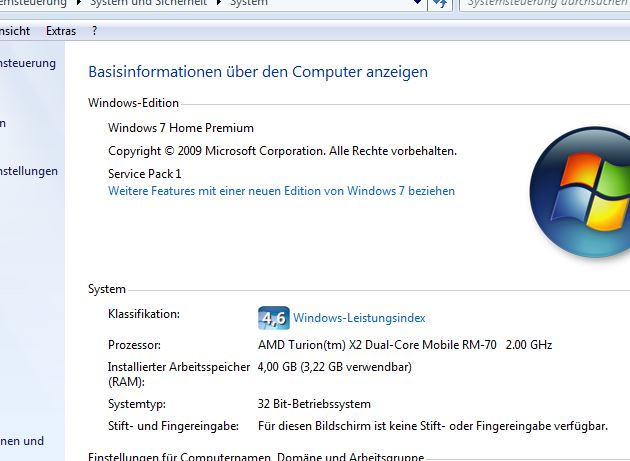
Task: Click the 4,6 performance rating badge
Action: pos(274,318)
